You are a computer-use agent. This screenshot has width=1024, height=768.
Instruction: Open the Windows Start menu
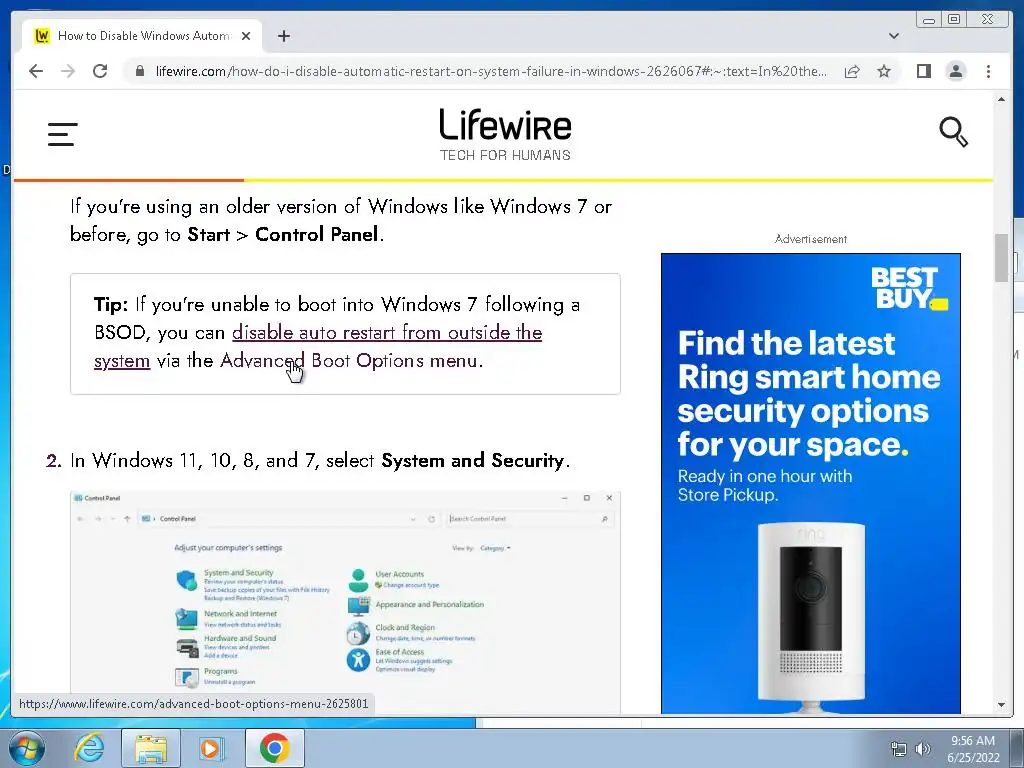click(27, 748)
